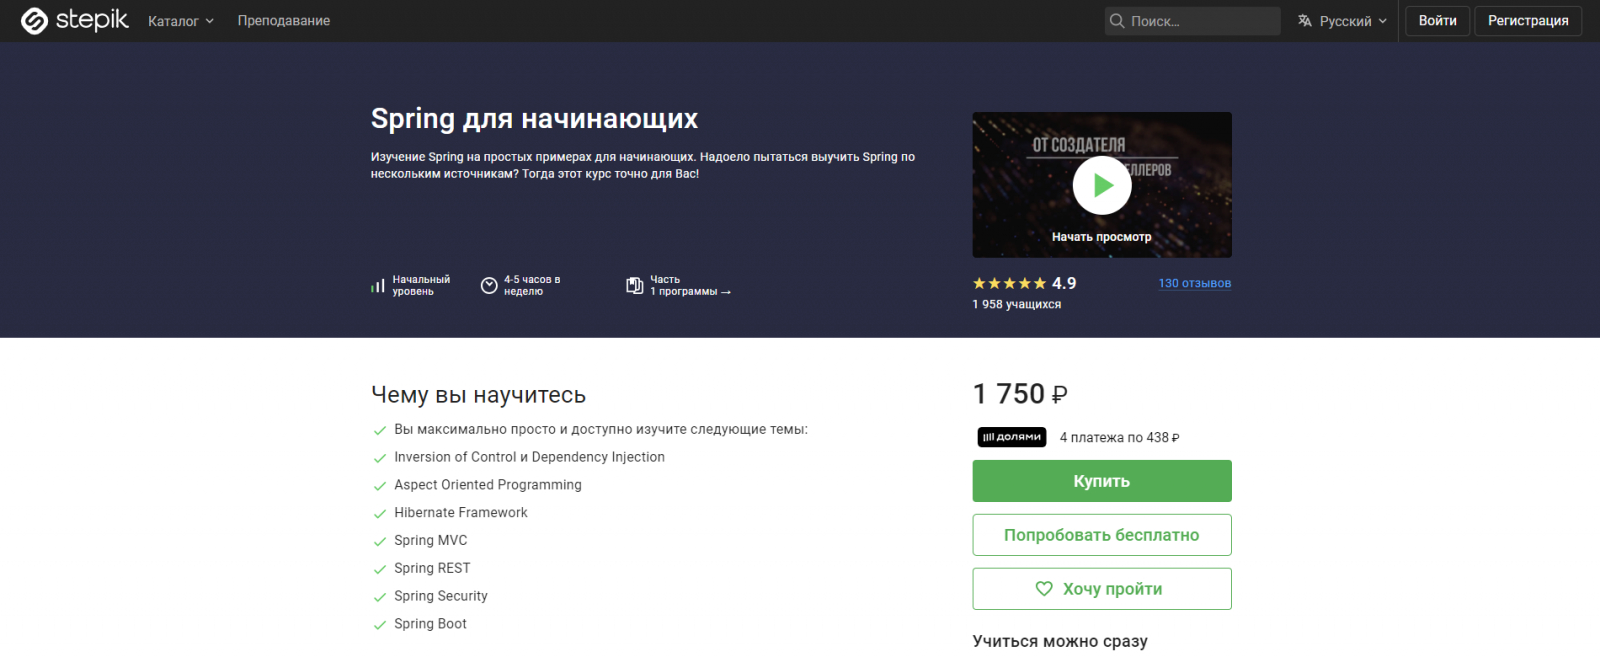Click the Чему вы научитесь heading
The height and width of the screenshot is (657, 1600).
tap(478, 395)
